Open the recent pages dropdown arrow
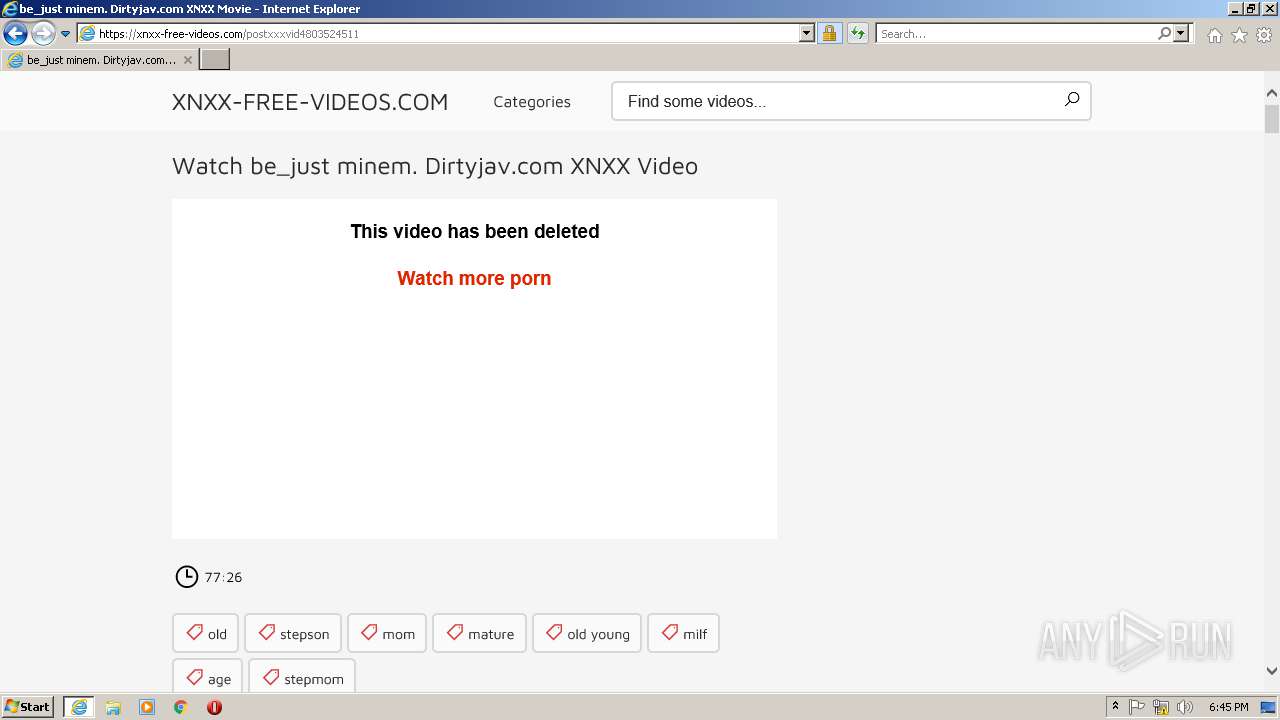Viewport: 1280px width, 720px height. click(x=66, y=34)
